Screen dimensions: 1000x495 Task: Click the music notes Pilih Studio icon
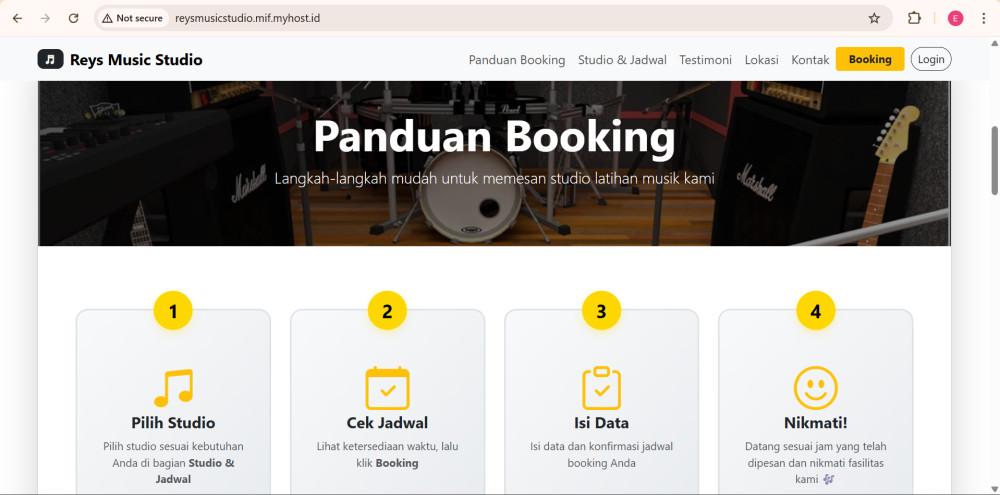173,388
